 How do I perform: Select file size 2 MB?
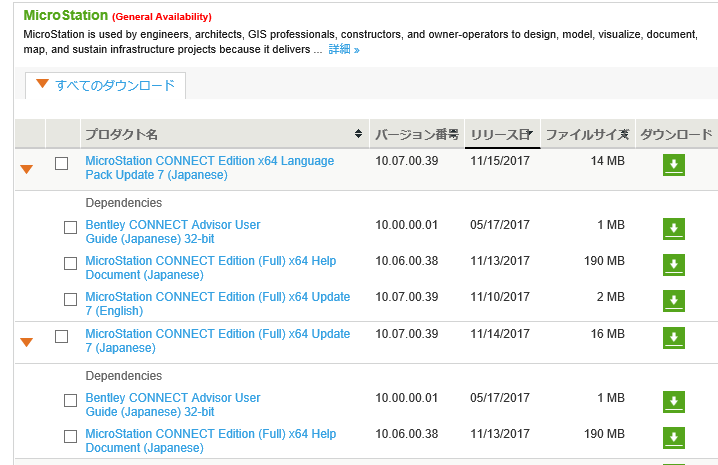[611, 297]
